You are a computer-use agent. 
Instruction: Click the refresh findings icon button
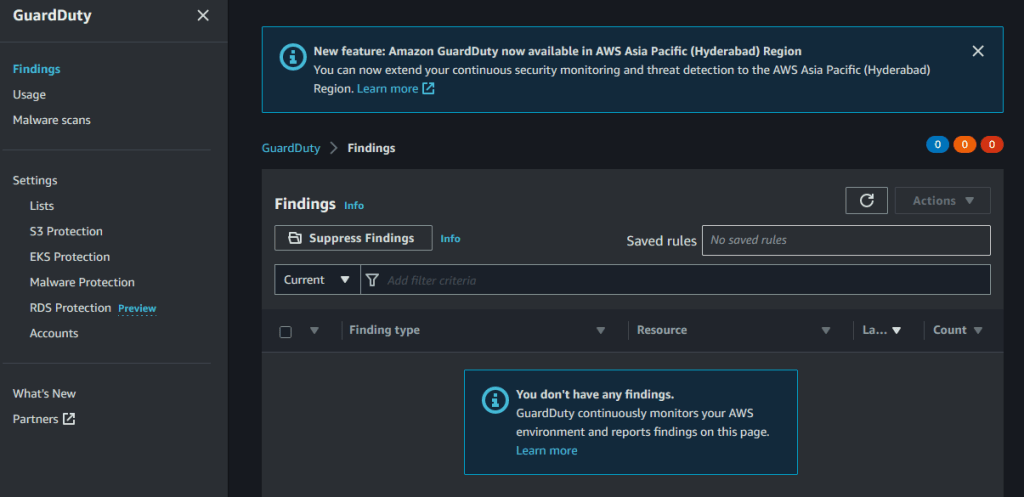(866, 201)
